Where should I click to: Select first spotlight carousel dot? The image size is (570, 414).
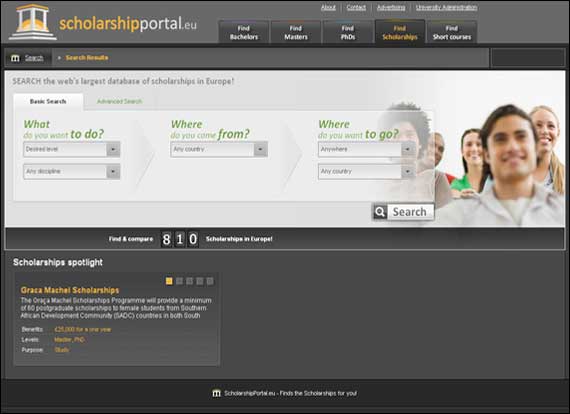[x=169, y=281]
